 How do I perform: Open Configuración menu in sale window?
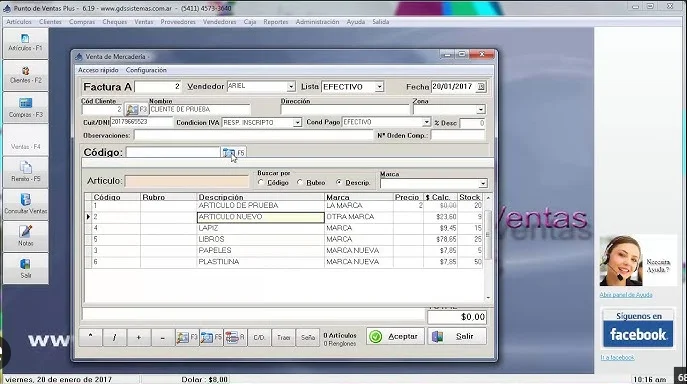(x=146, y=70)
